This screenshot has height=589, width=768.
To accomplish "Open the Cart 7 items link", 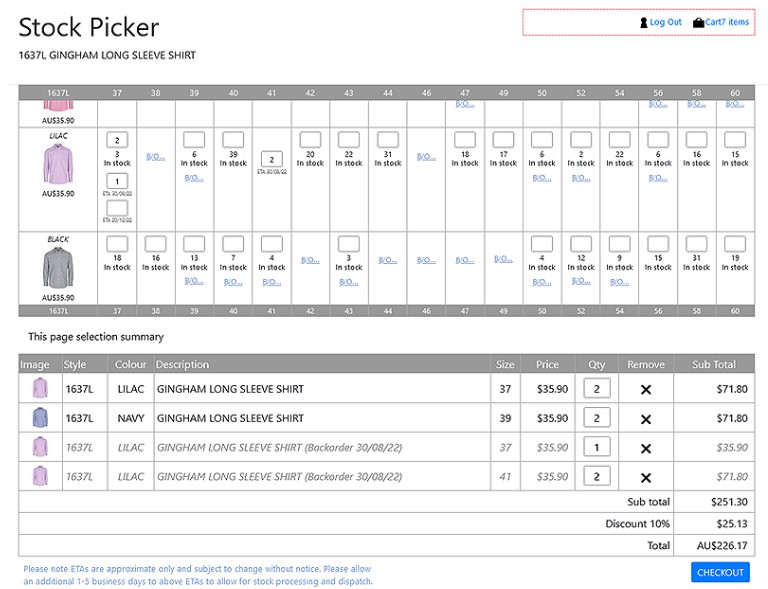I will pos(727,22).
